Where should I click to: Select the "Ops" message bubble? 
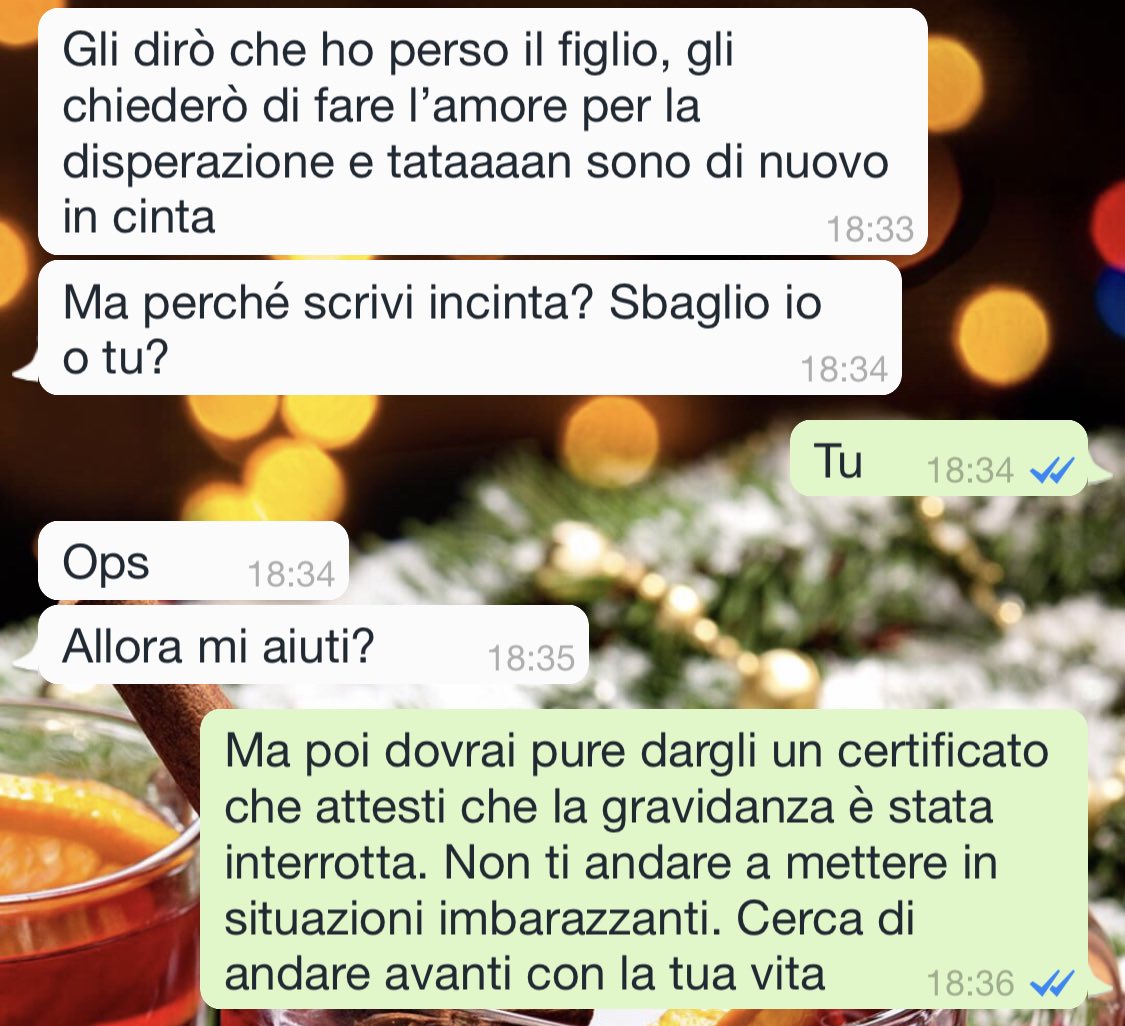[193, 561]
